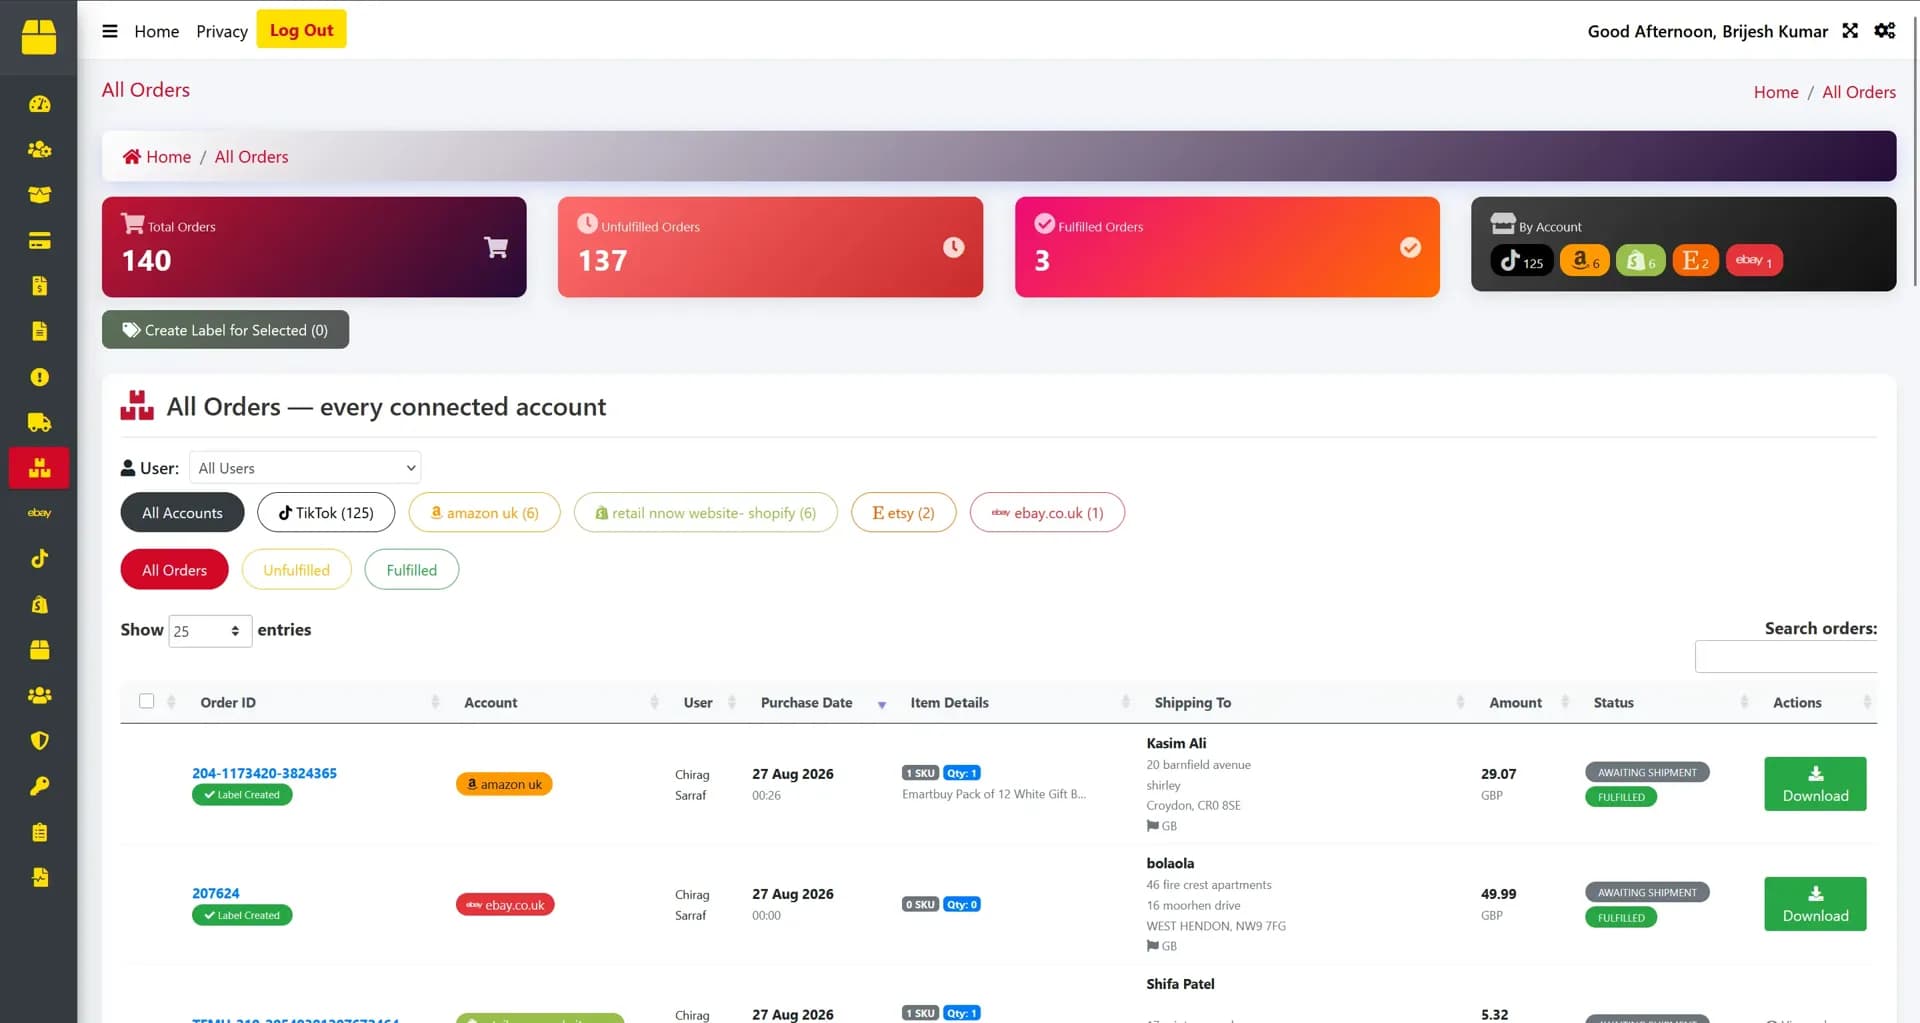Click the fullscreen expand icon in header
The width and height of the screenshot is (1920, 1023).
[x=1850, y=31]
